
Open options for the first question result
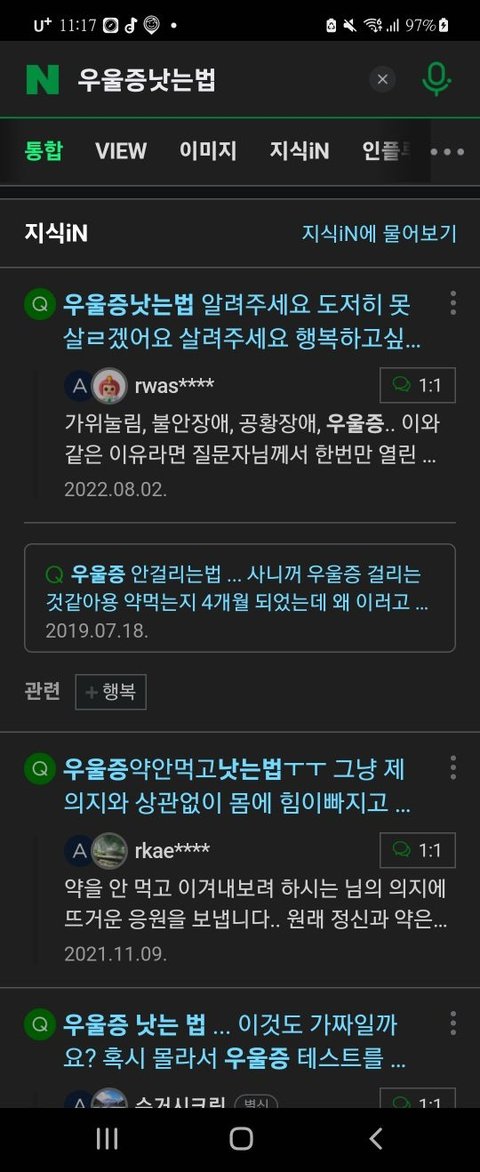452,303
